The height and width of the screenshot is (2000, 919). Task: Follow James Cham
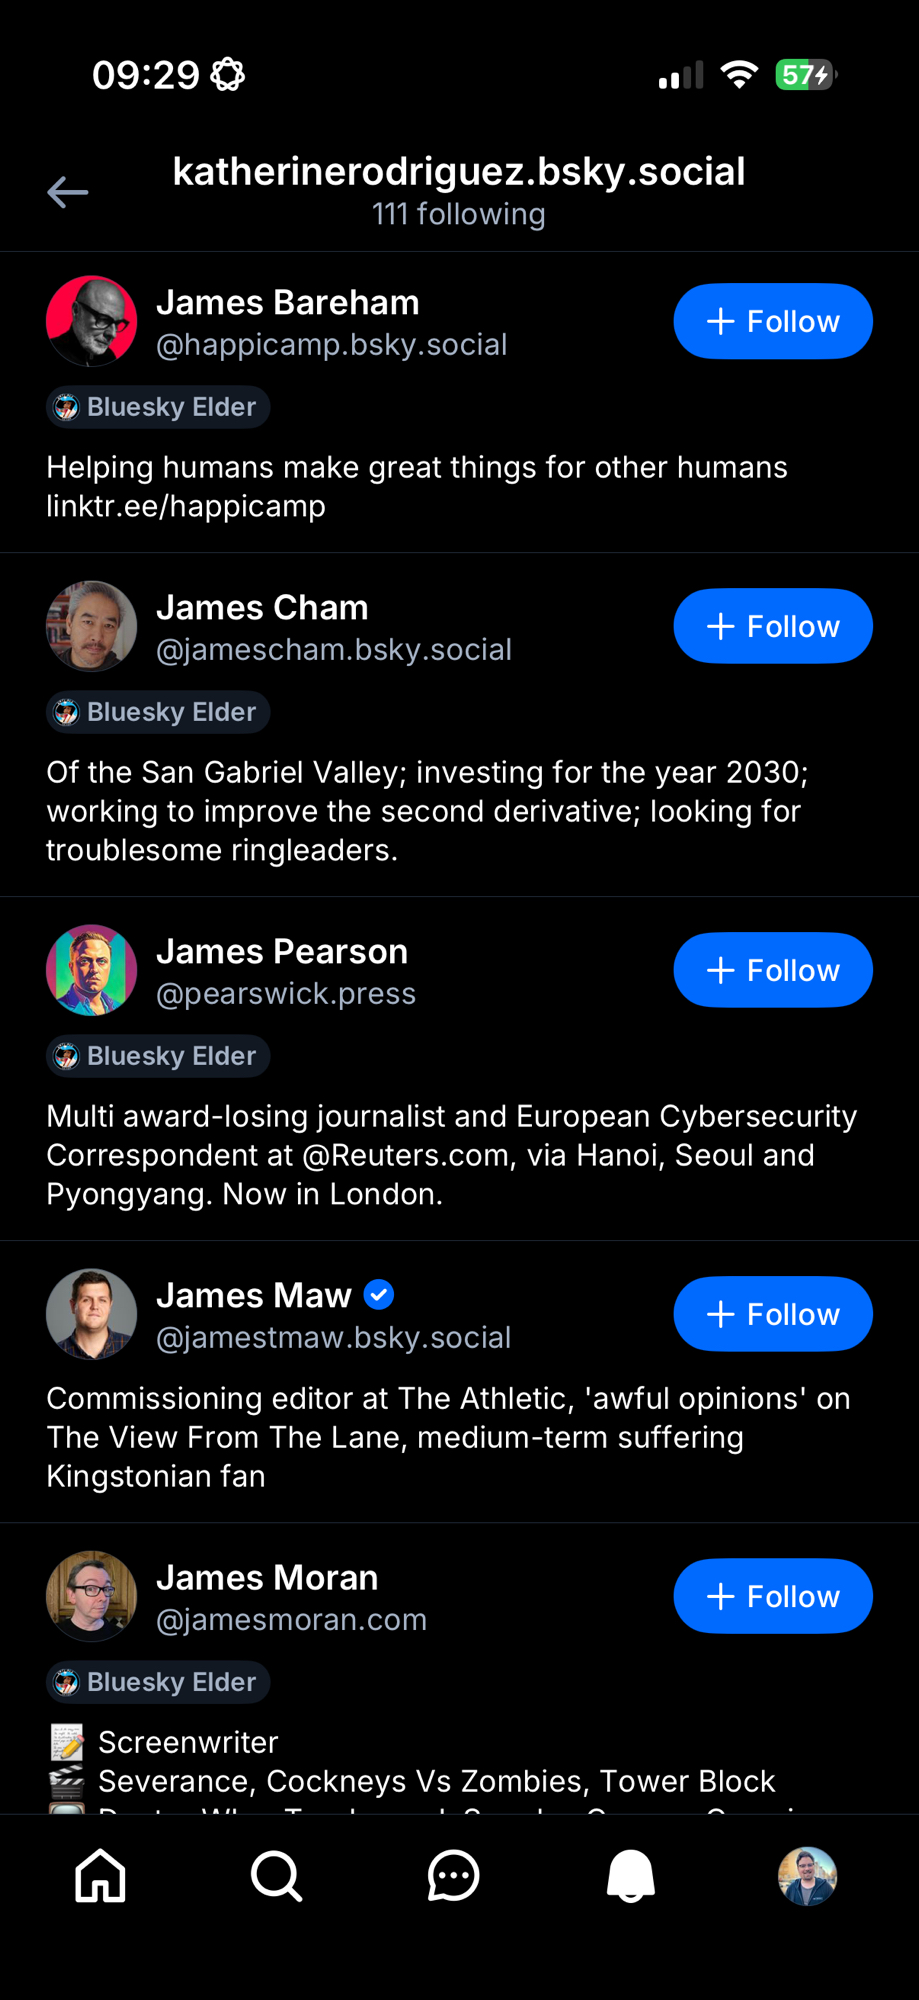773,626
